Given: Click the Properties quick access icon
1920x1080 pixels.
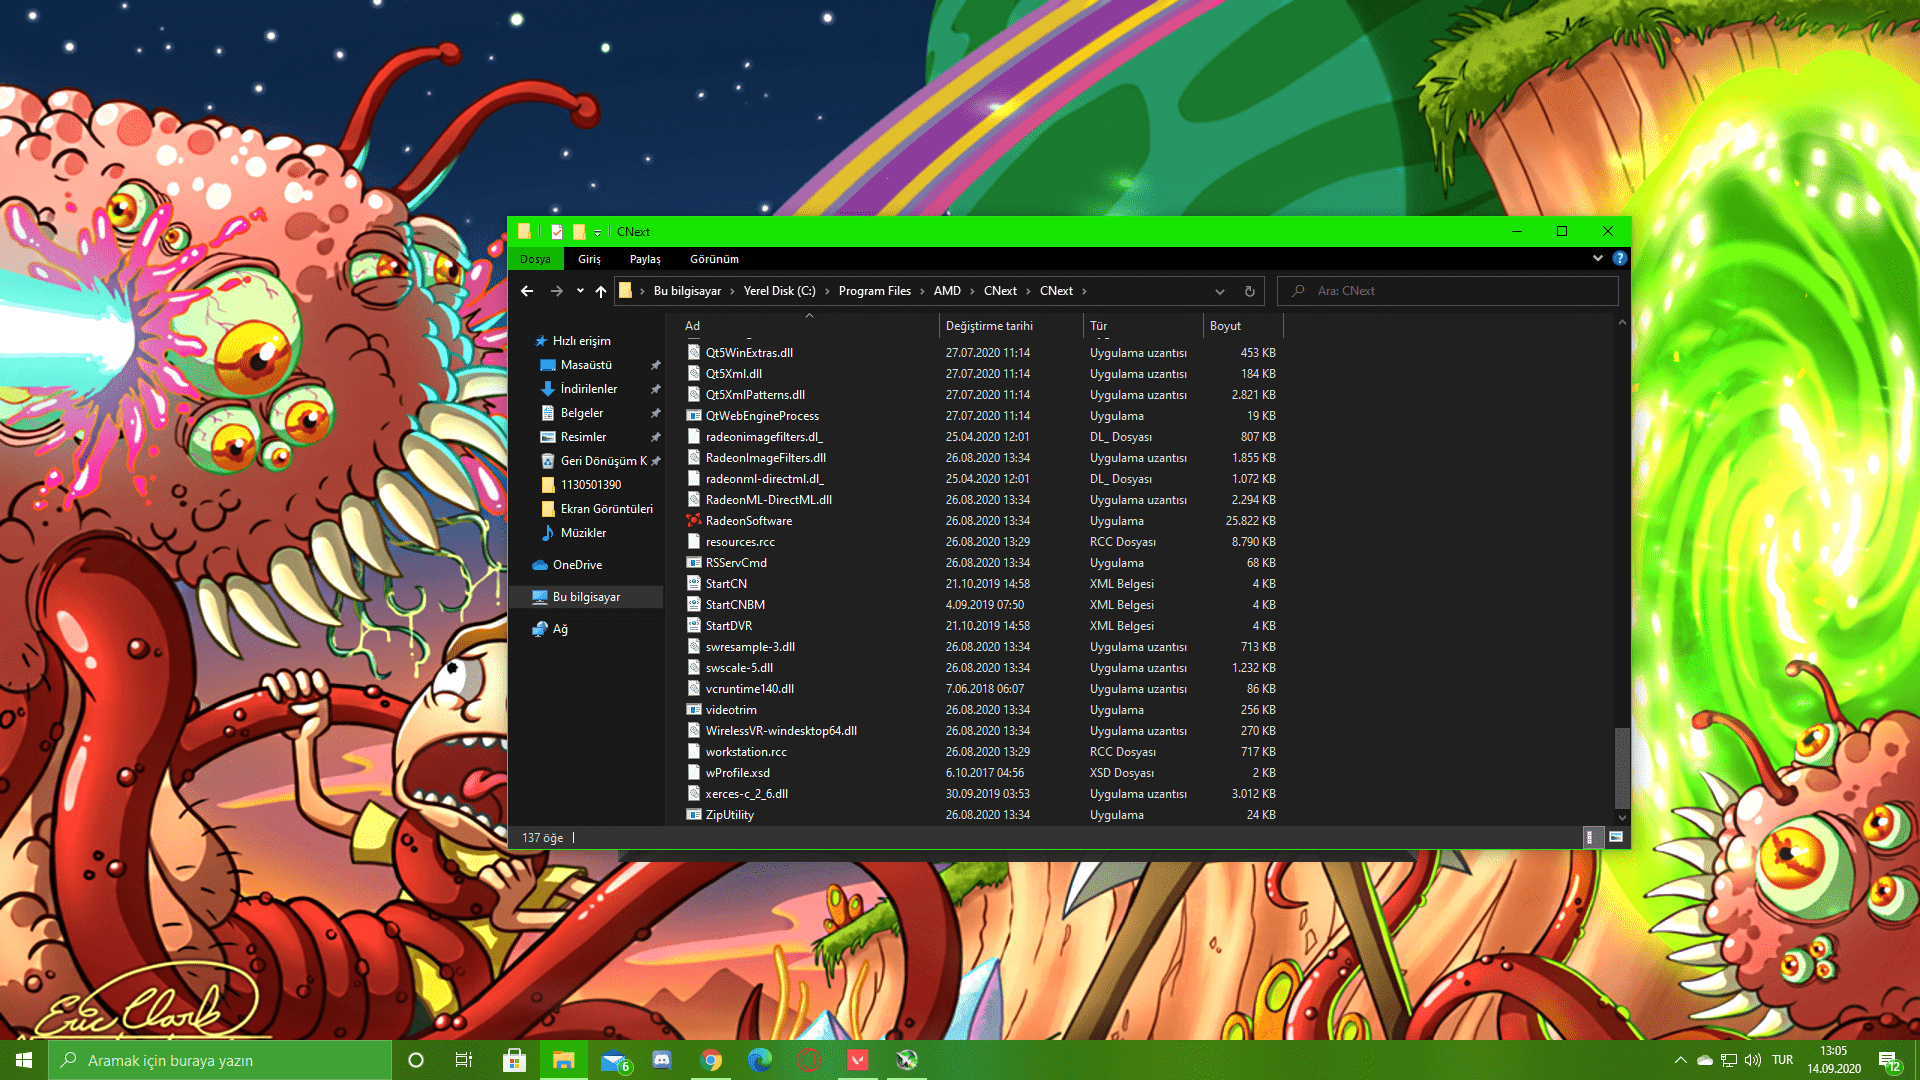Looking at the screenshot, I should click(x=557, y=232).
